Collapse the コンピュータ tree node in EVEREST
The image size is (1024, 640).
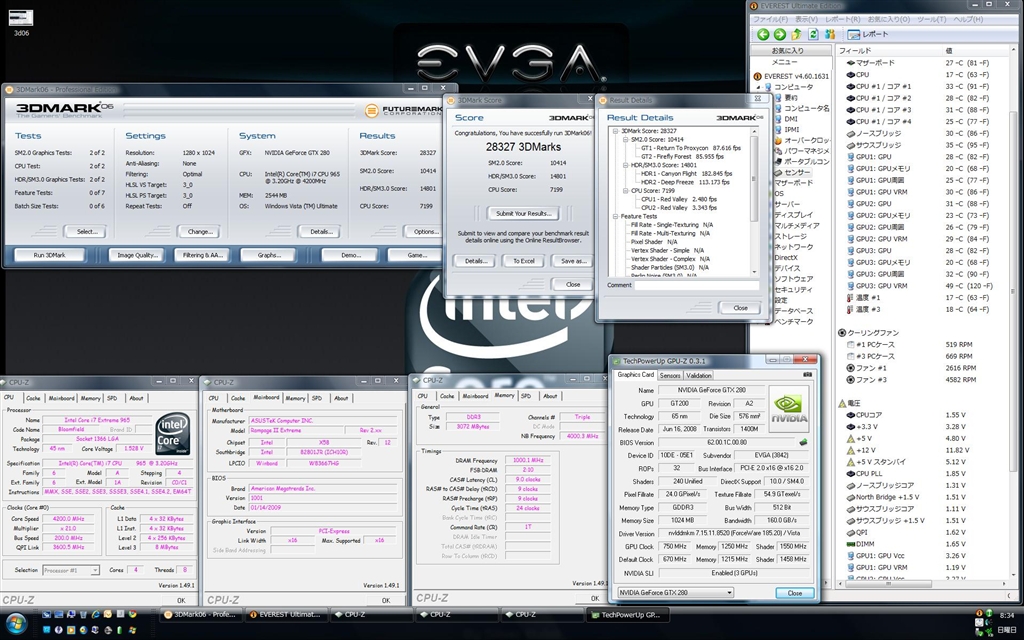756,87
